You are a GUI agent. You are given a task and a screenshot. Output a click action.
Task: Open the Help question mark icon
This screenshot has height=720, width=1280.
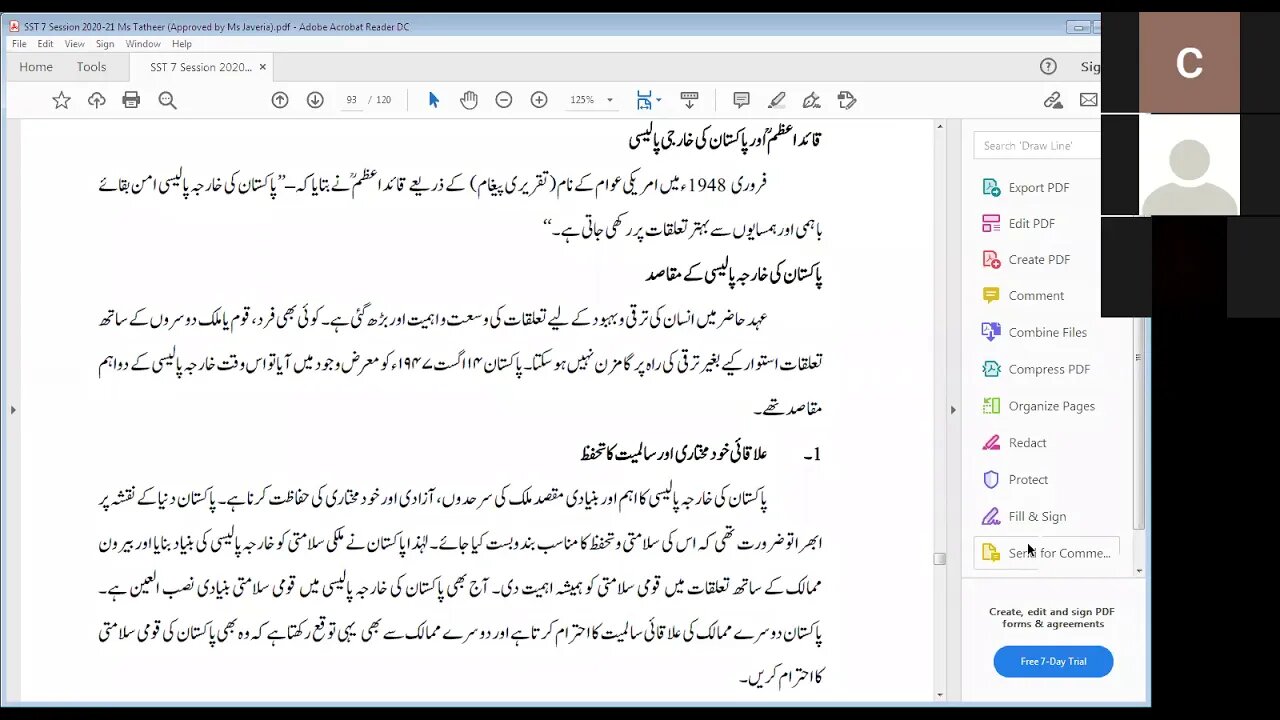(1048, 67)
